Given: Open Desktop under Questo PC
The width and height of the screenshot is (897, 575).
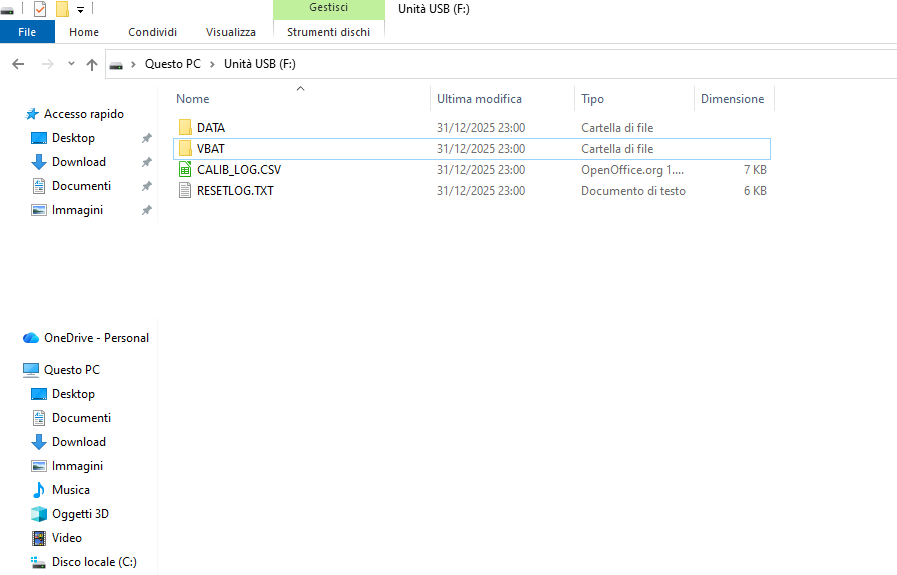Looking at the screenshot, I should click(x=73, y=394).
